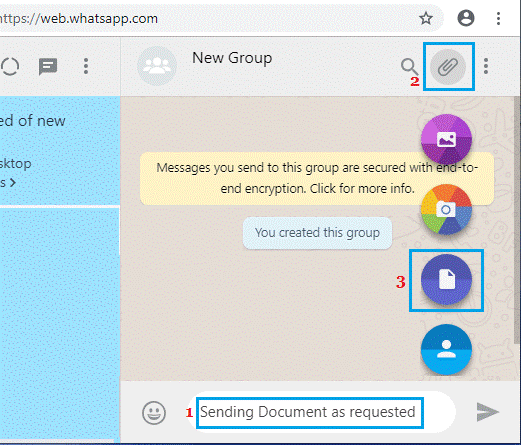
Task: Bookmark the page with the star icon
Action: (x=426, y=18)
